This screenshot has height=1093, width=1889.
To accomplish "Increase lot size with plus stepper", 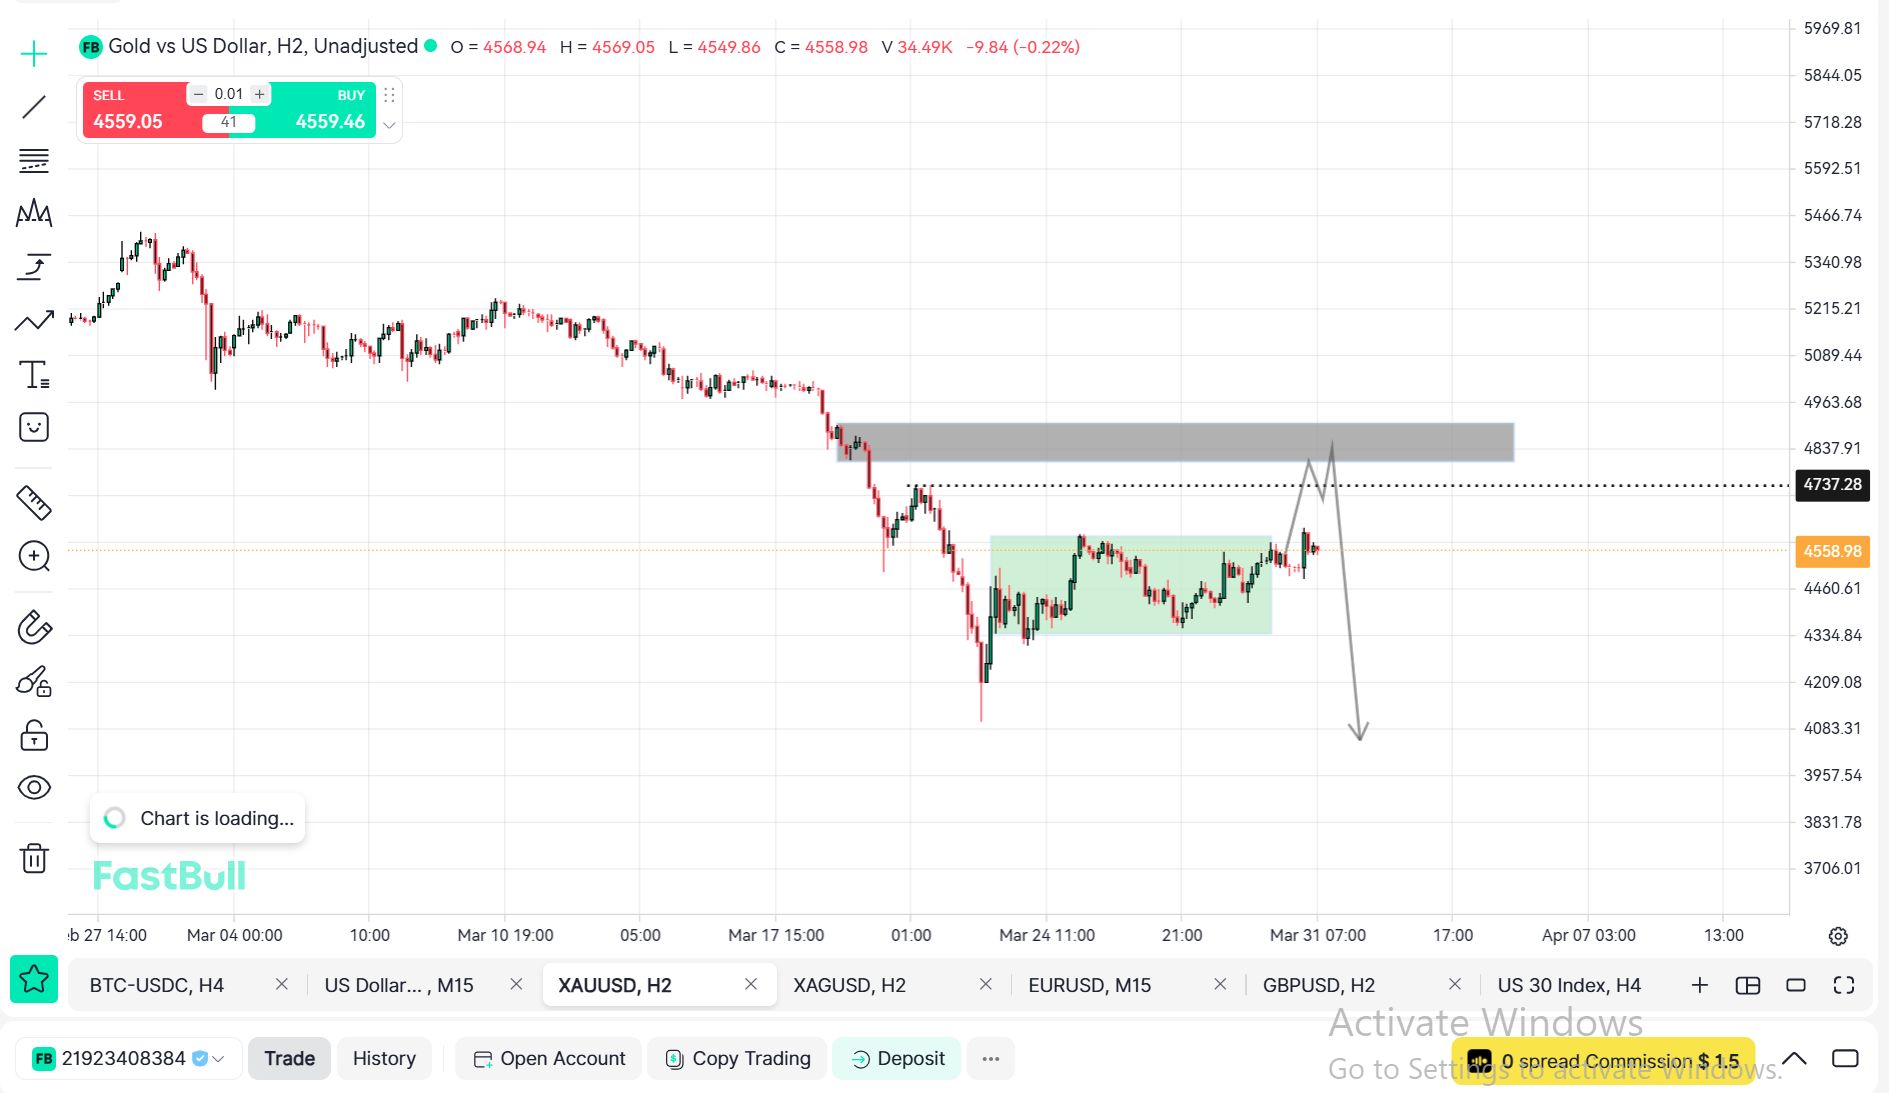I will click(x=259, y=94).
